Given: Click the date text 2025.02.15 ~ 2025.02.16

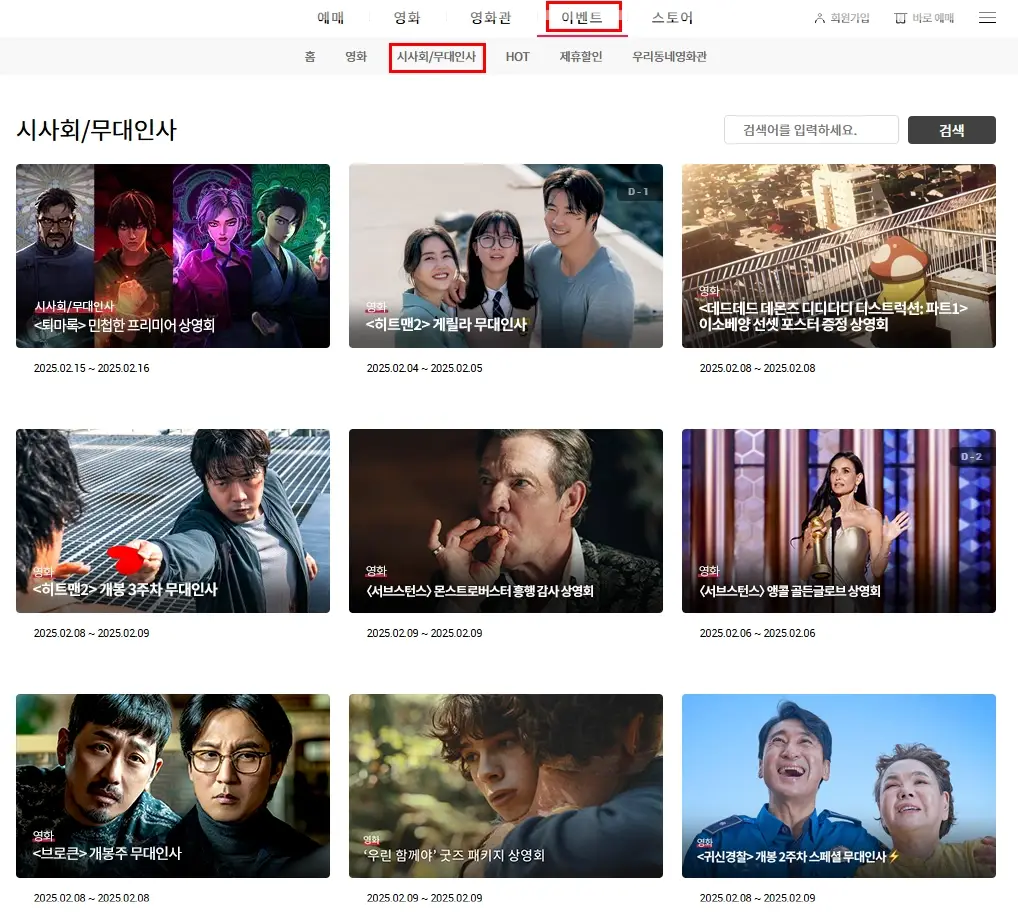Looking at the screenshot, I should 92,368.
